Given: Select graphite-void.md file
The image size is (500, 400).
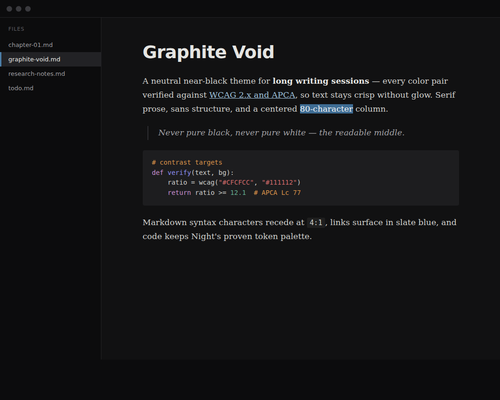Looking at the screenshot, I should click(50, 59).
